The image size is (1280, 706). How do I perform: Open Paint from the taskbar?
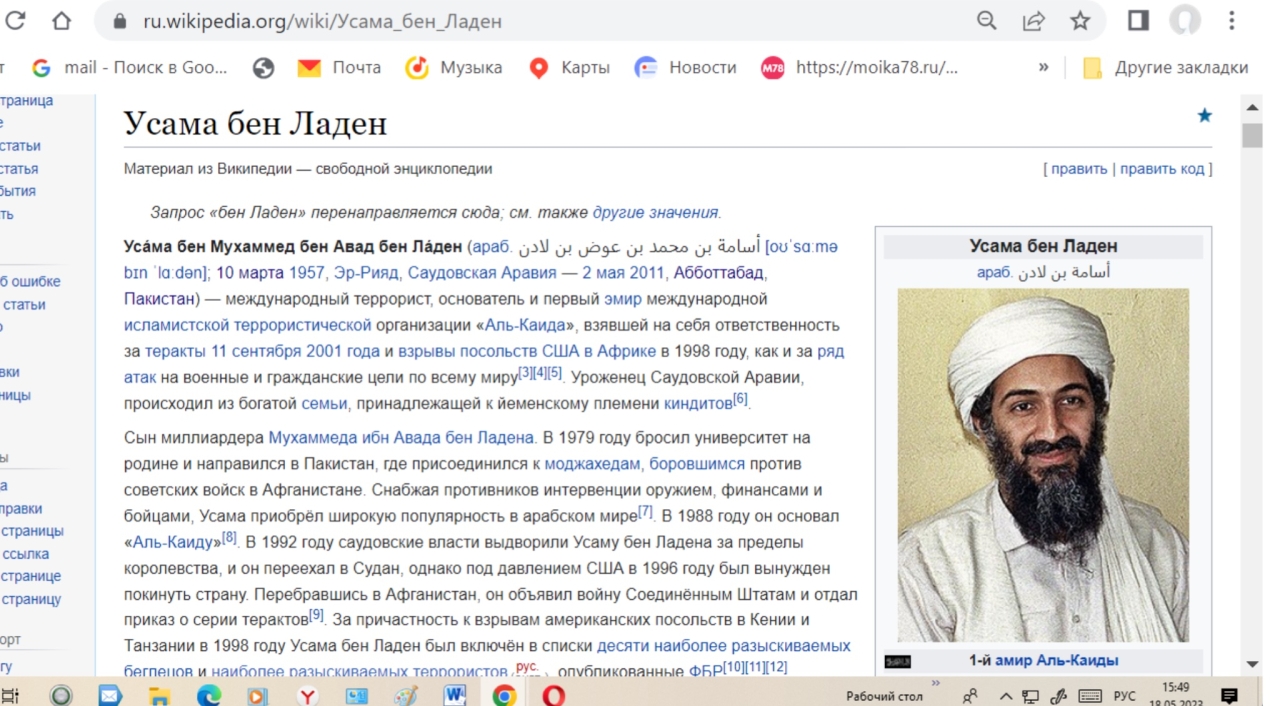[x=405, y=695]
